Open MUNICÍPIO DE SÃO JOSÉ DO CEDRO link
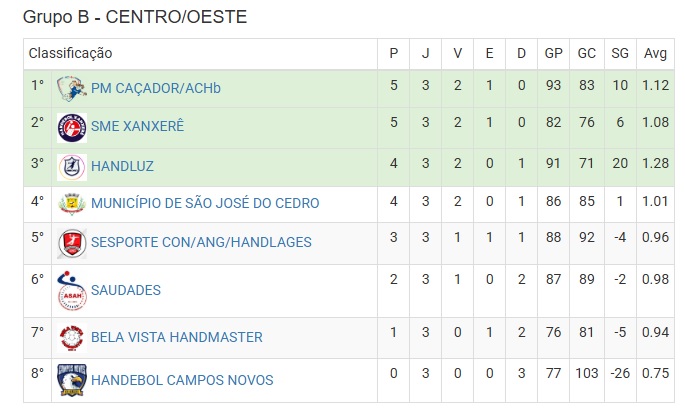 (x=205, y=203)
